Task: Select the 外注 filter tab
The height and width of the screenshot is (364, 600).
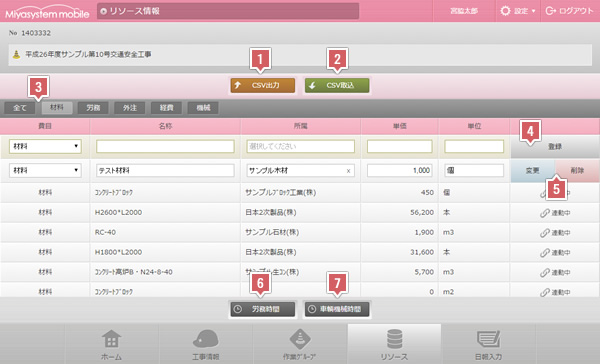Action: coord(130,108)
